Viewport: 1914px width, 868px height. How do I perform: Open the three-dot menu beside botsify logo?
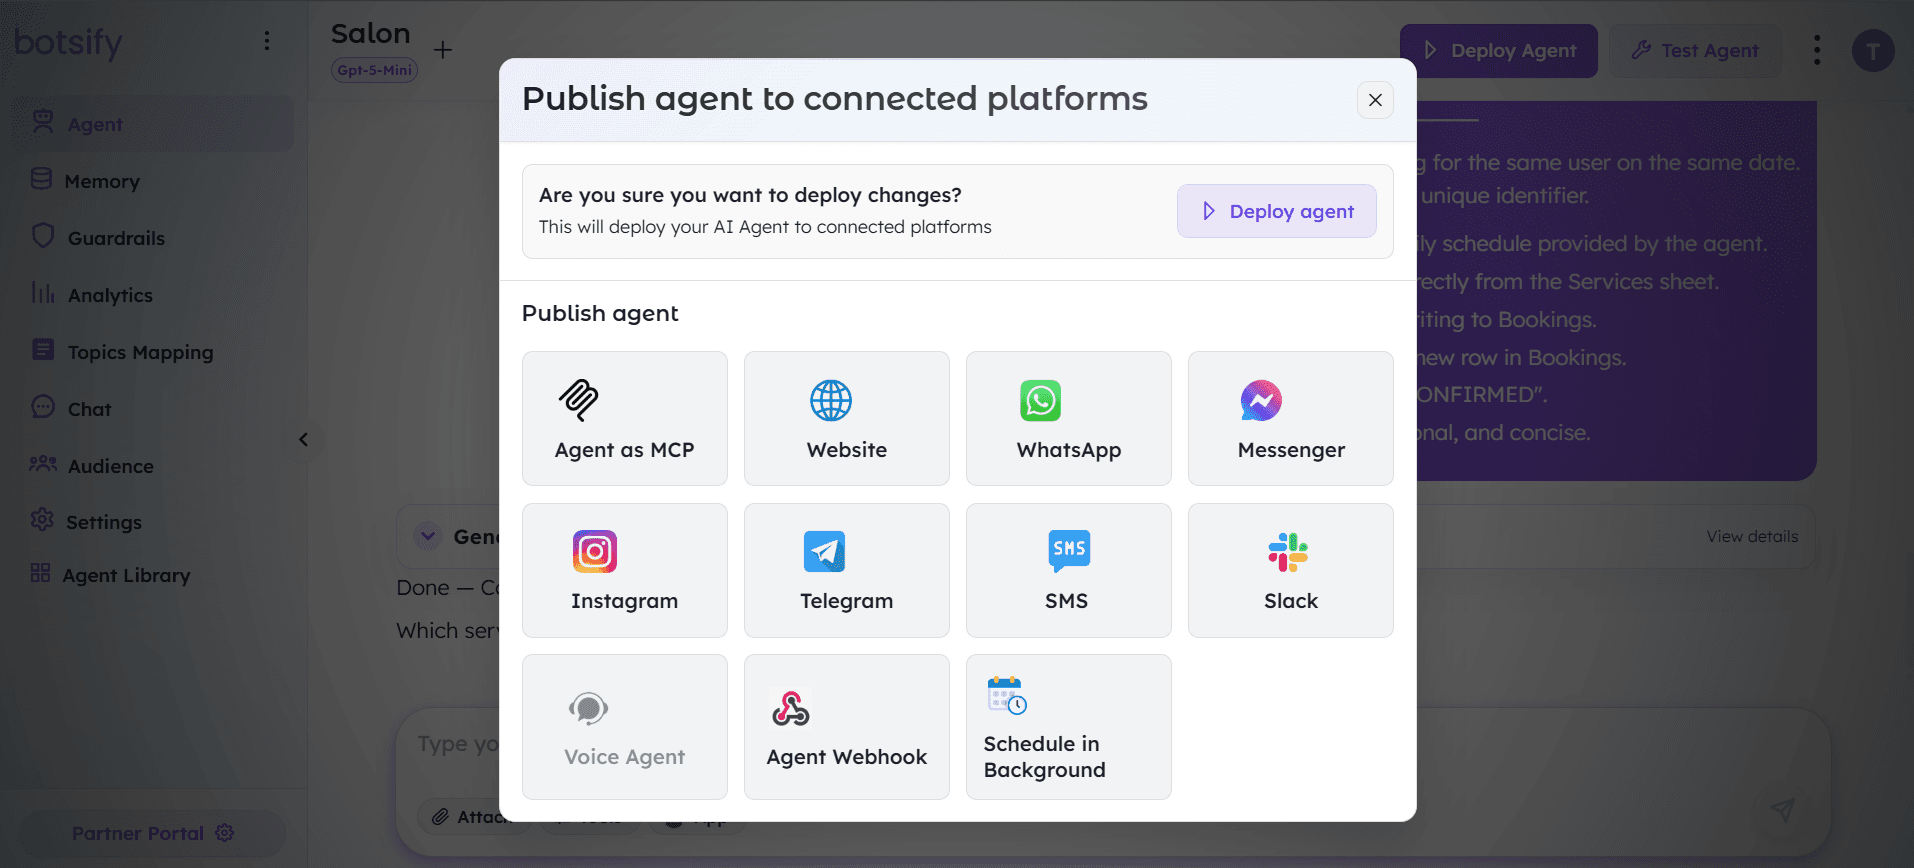pyautogui.click(x=266, y=40)
